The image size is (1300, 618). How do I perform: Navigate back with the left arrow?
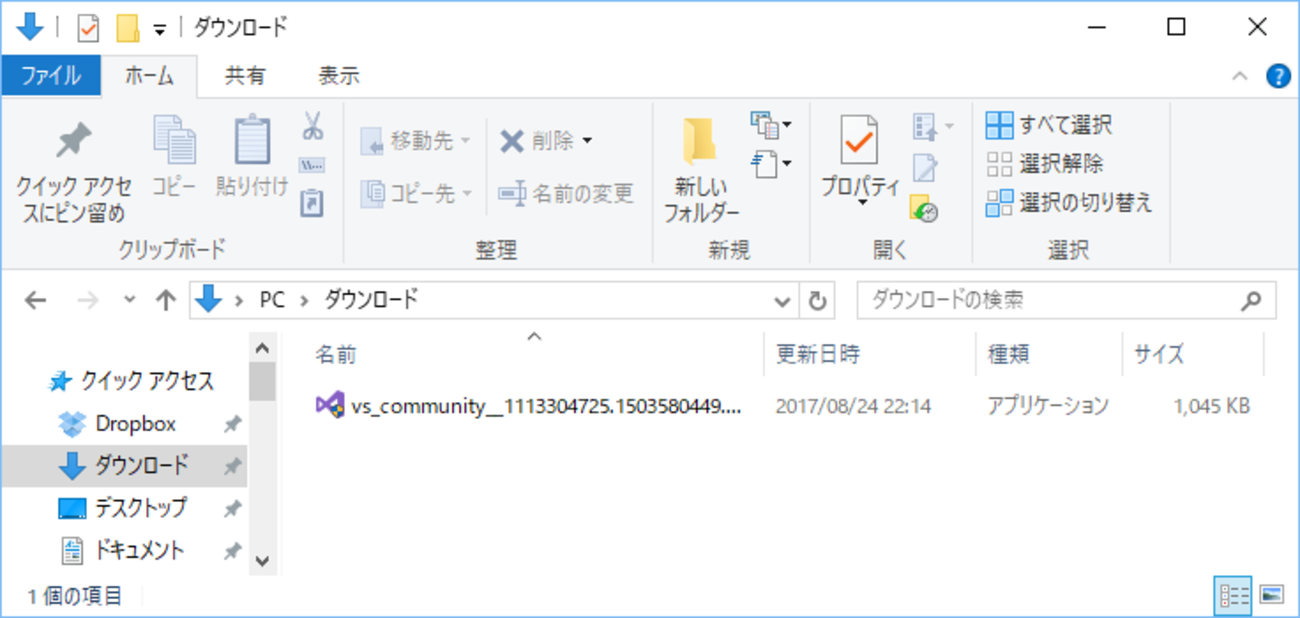[35, 300]
